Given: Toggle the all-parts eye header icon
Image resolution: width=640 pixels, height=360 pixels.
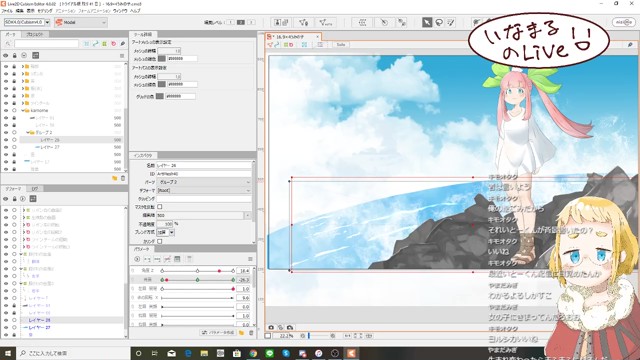Looking at the screenshot, I should click(x=6, y=56).
